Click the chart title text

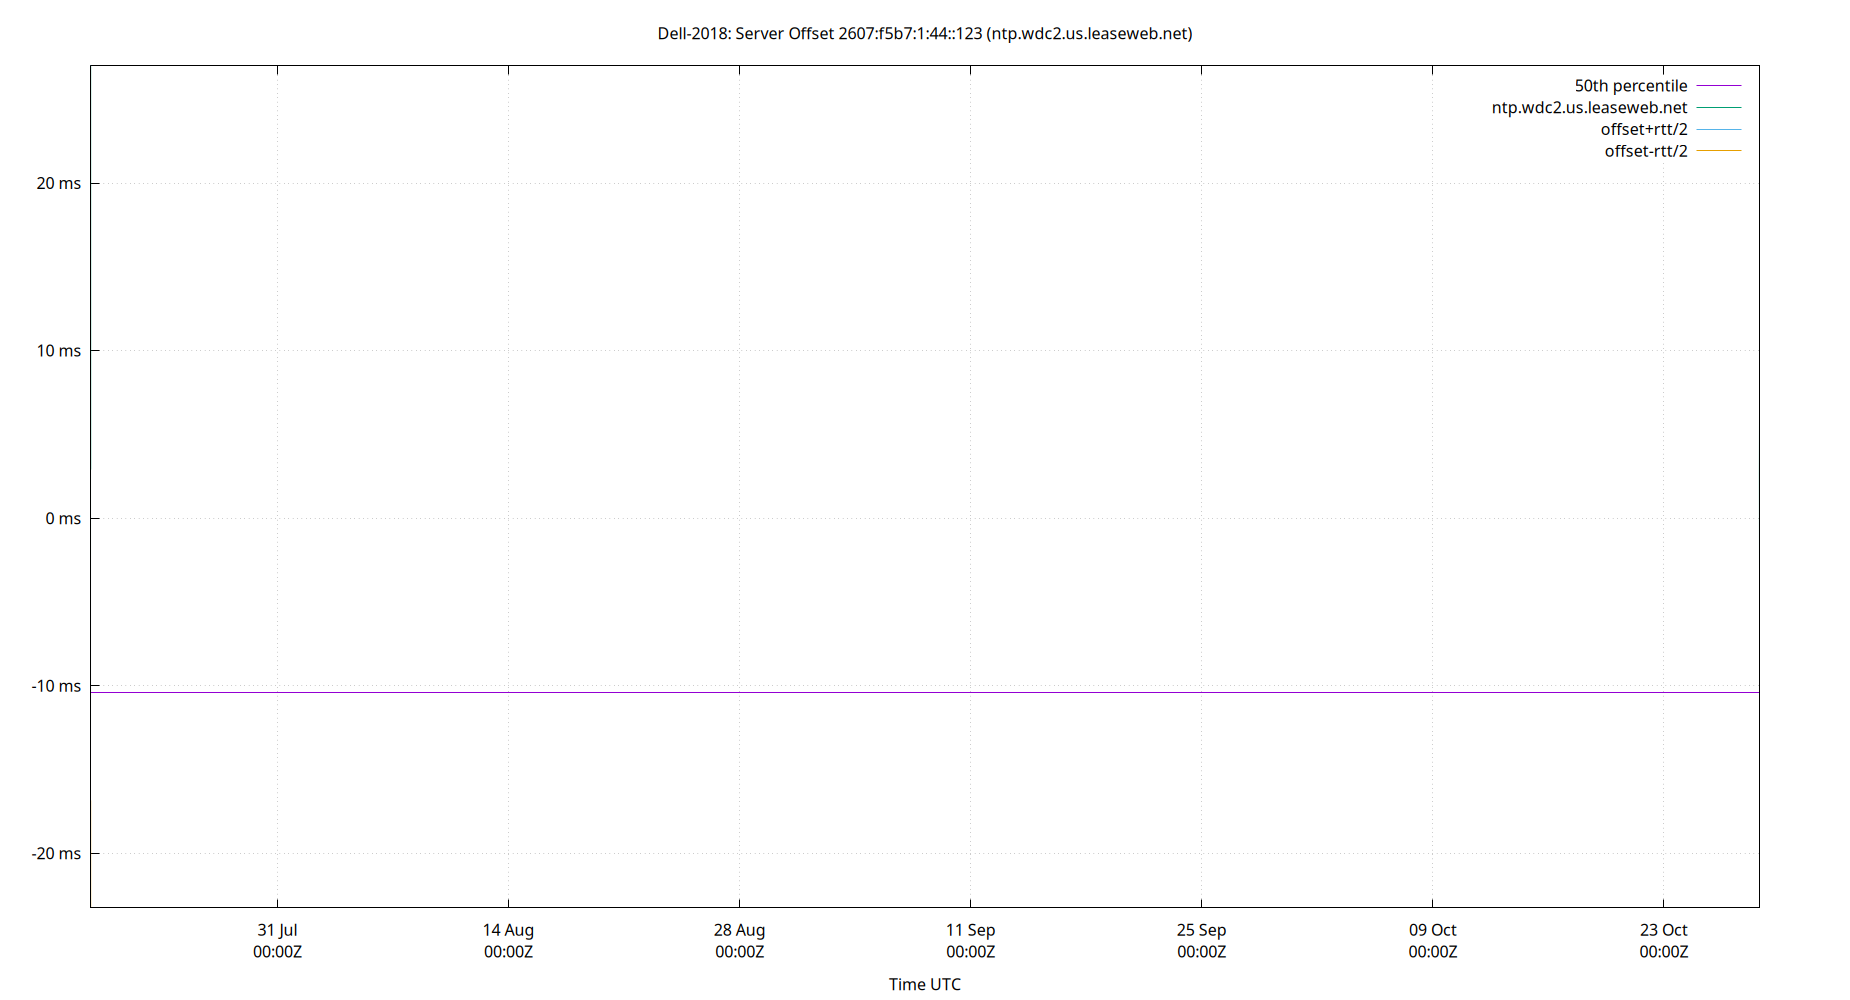click(x=925, y=33)
